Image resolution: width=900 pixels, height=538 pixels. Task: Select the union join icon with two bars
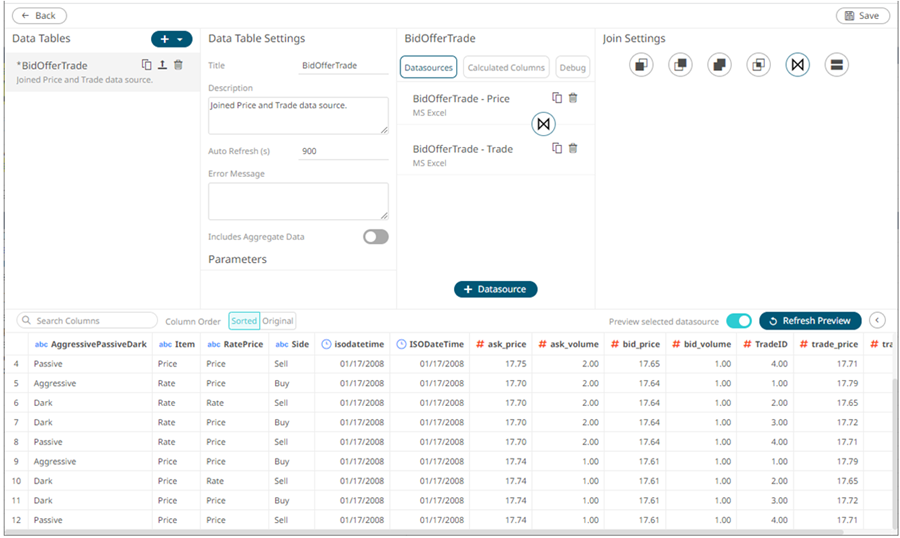[x=837, y=65]
